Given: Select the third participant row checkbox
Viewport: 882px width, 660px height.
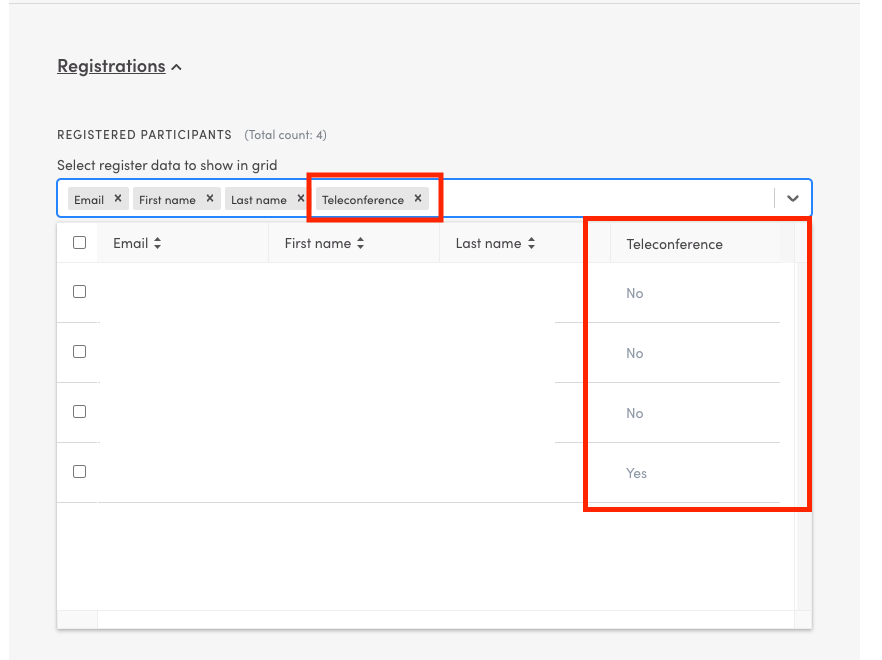Looking at the screenshot, I should (80, 412).
